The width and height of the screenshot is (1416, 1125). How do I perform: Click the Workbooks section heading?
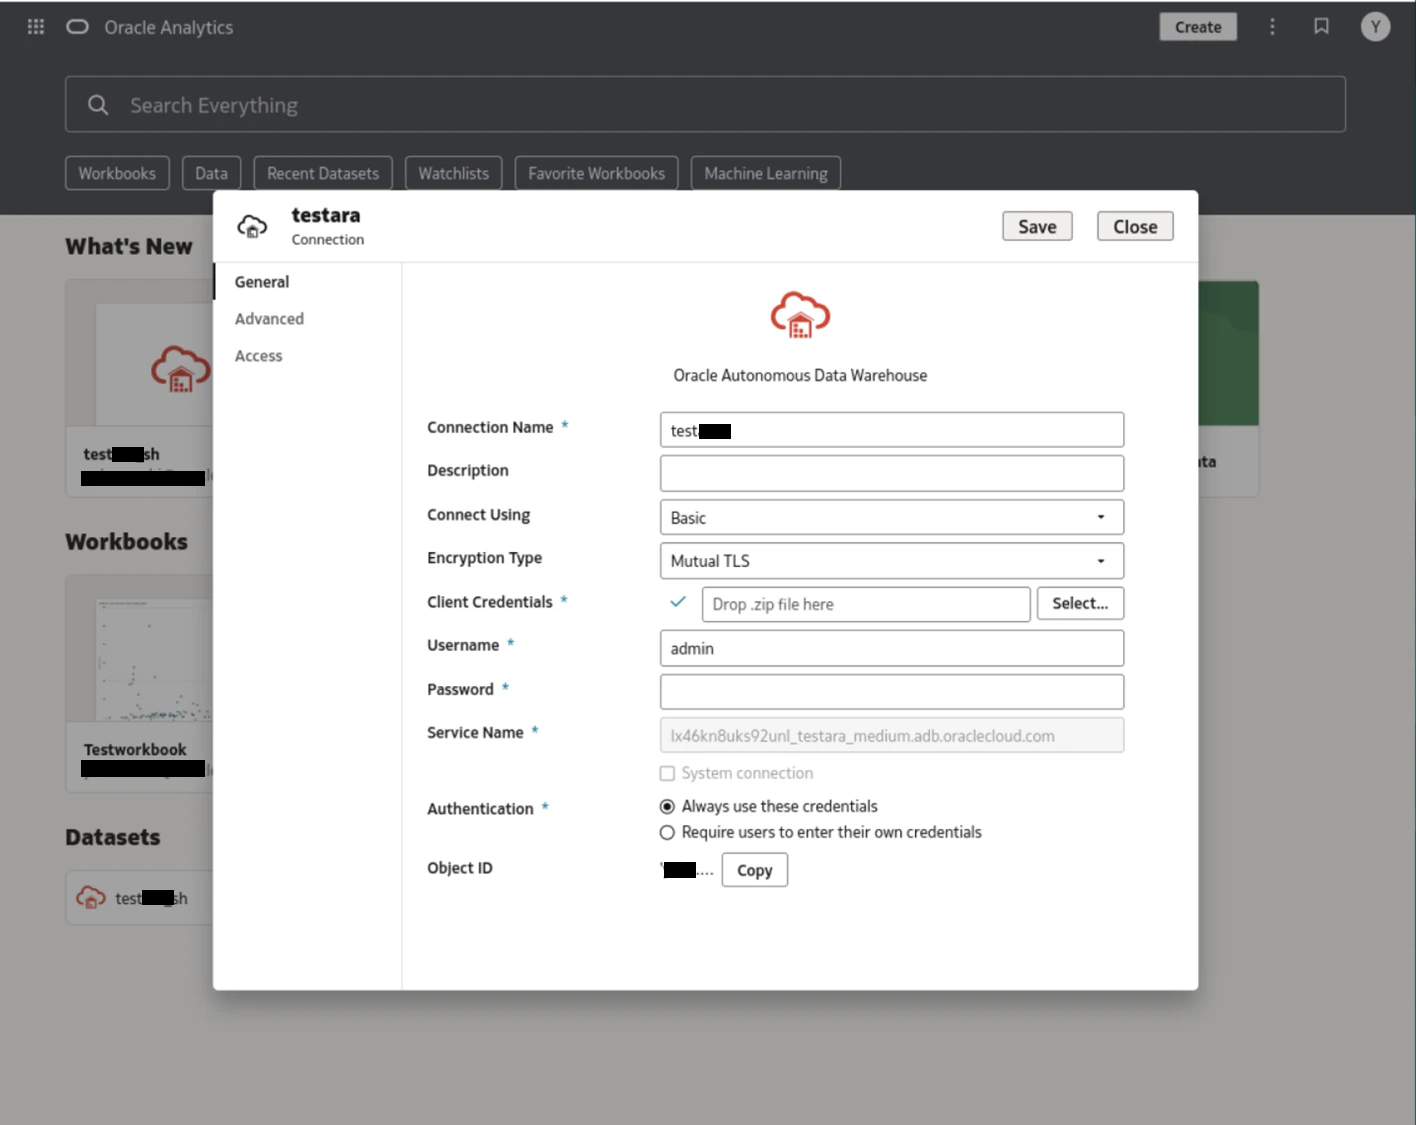pyautogui.click(x=127, y=541)
